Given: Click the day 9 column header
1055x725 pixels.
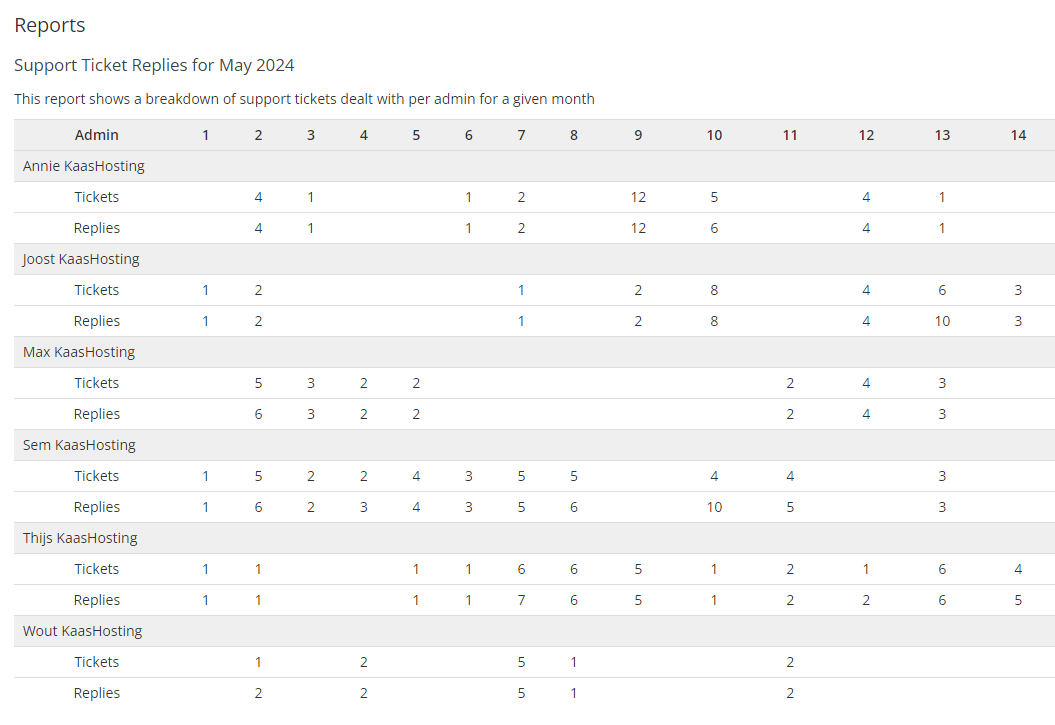Looking at the screenshot, I should click(638, 135).
